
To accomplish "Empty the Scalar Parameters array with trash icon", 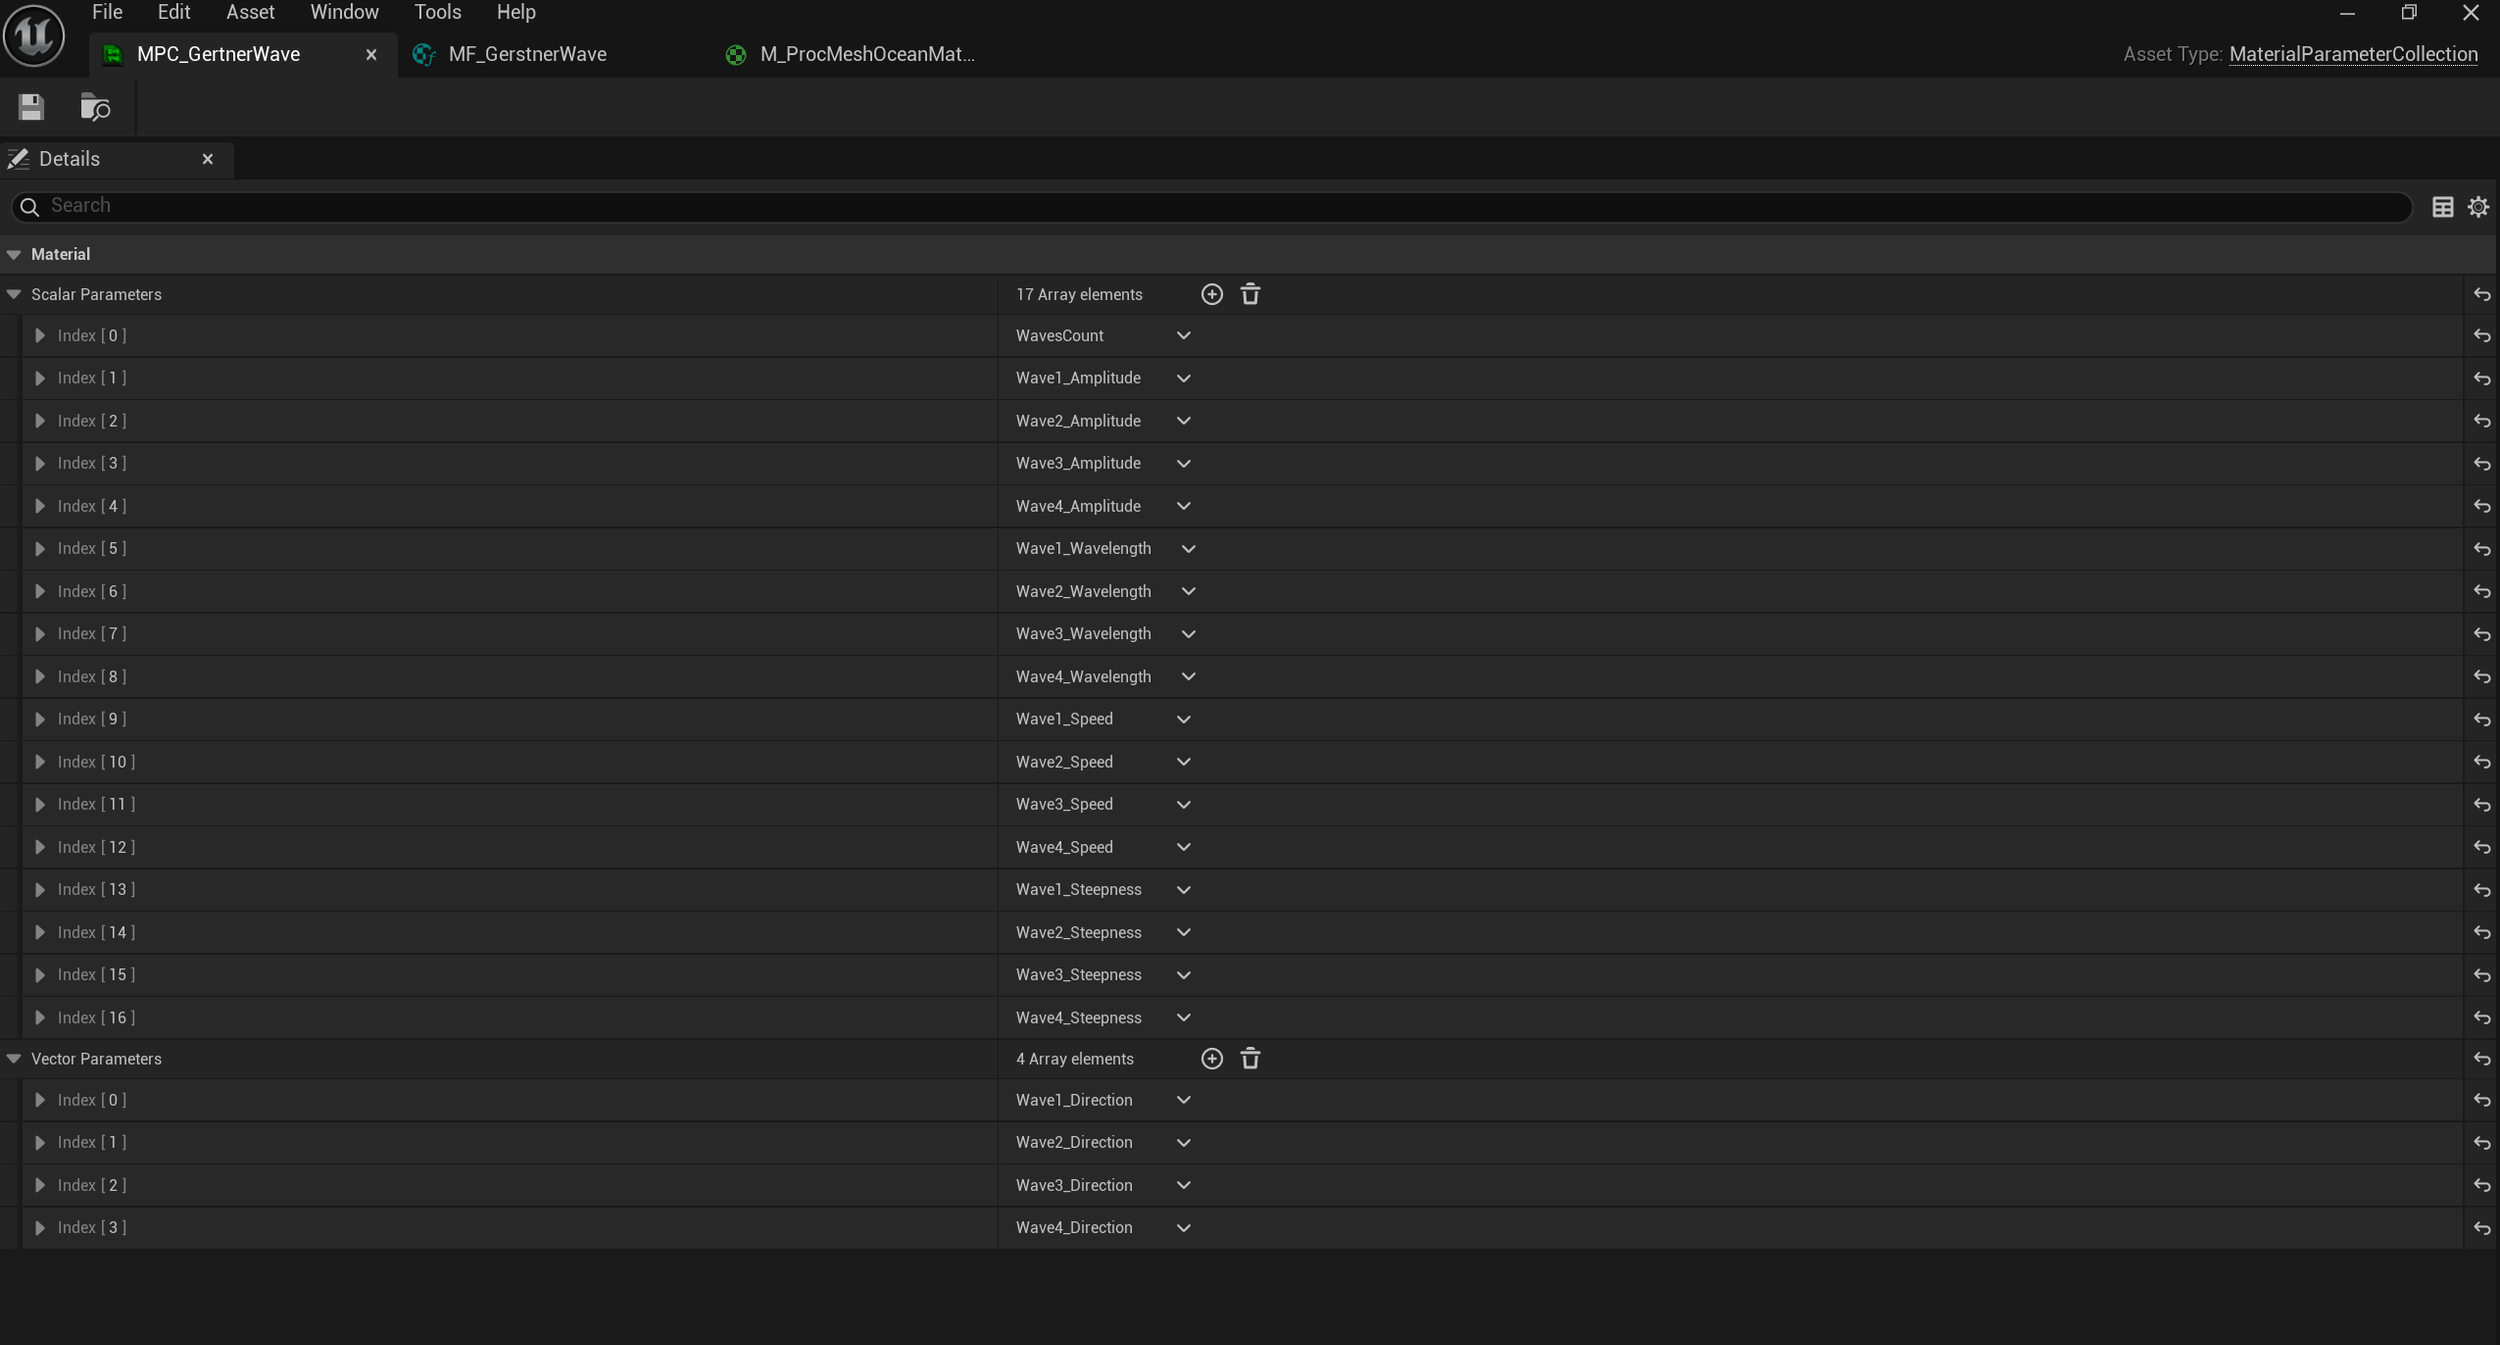I will 1250,294.
